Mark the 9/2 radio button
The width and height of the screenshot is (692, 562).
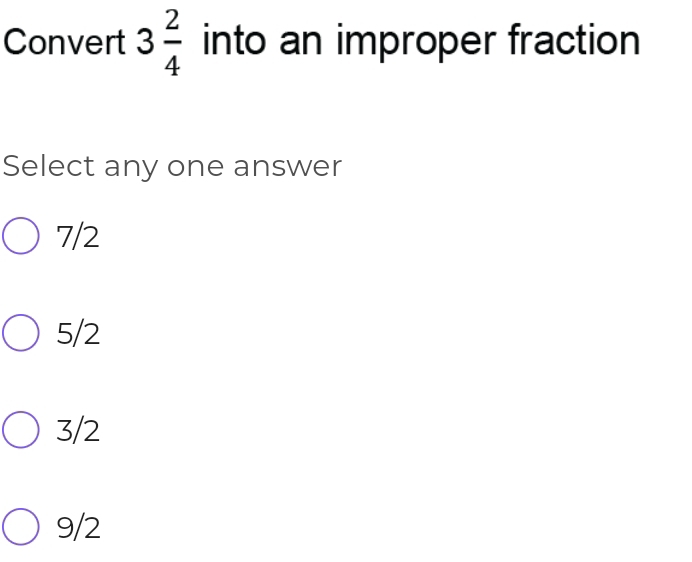coord(20,527)
